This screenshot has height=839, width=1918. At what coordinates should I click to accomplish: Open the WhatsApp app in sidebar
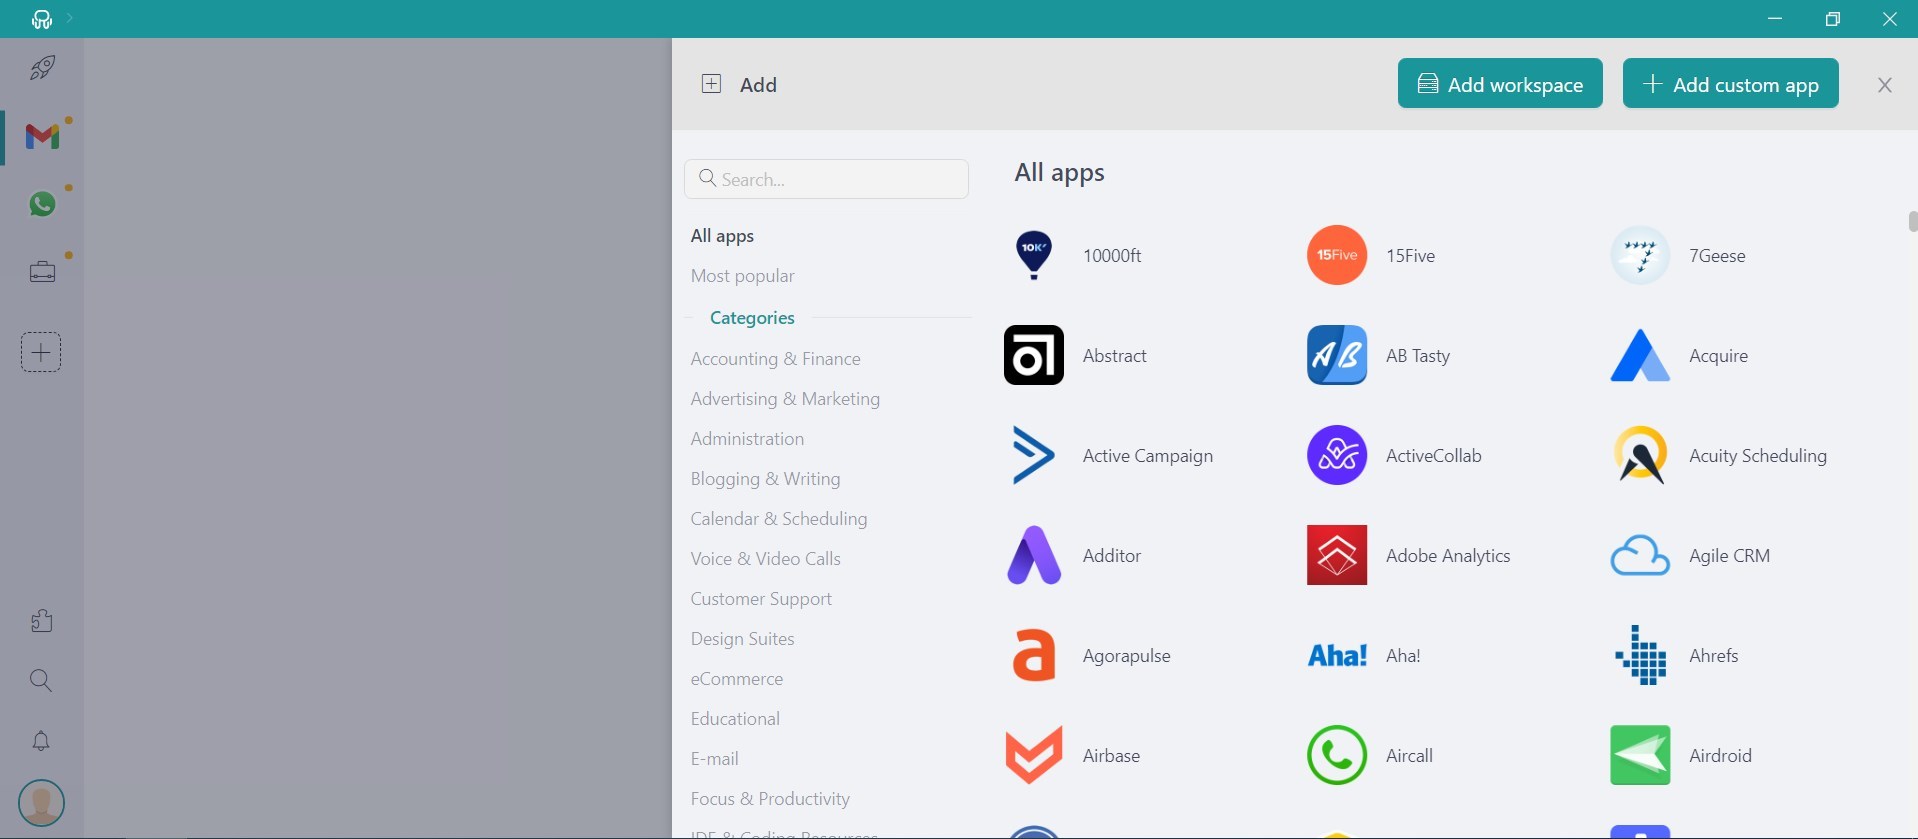click(42, 204)
